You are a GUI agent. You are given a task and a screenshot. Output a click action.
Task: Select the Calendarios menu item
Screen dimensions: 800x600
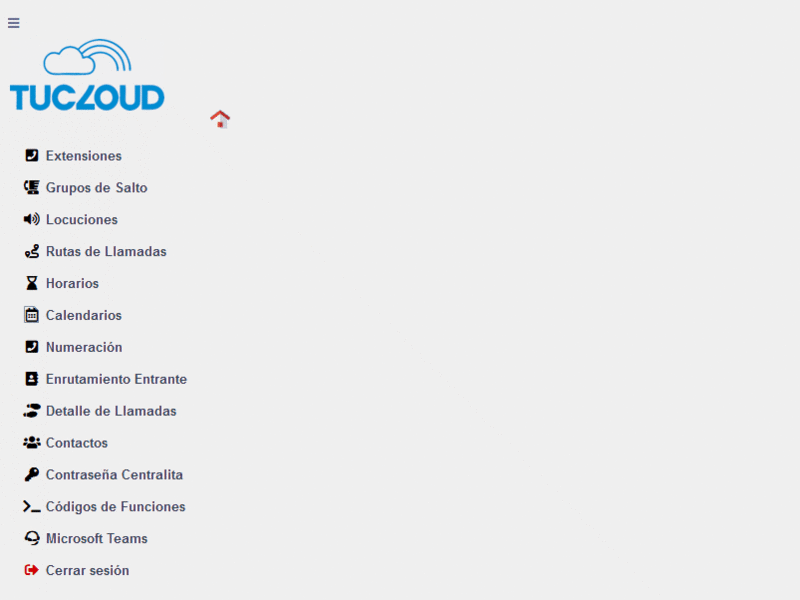coord(85,315)
